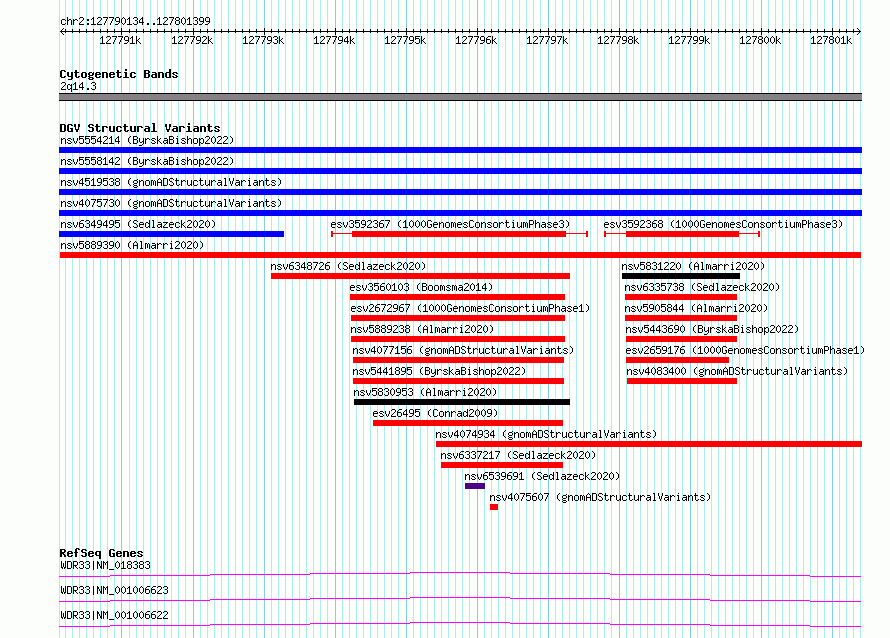Image resolution: width=890 pixels, height=638 pixels.
Task: Click the blue bar under nsv6349495
Action: 171,234
